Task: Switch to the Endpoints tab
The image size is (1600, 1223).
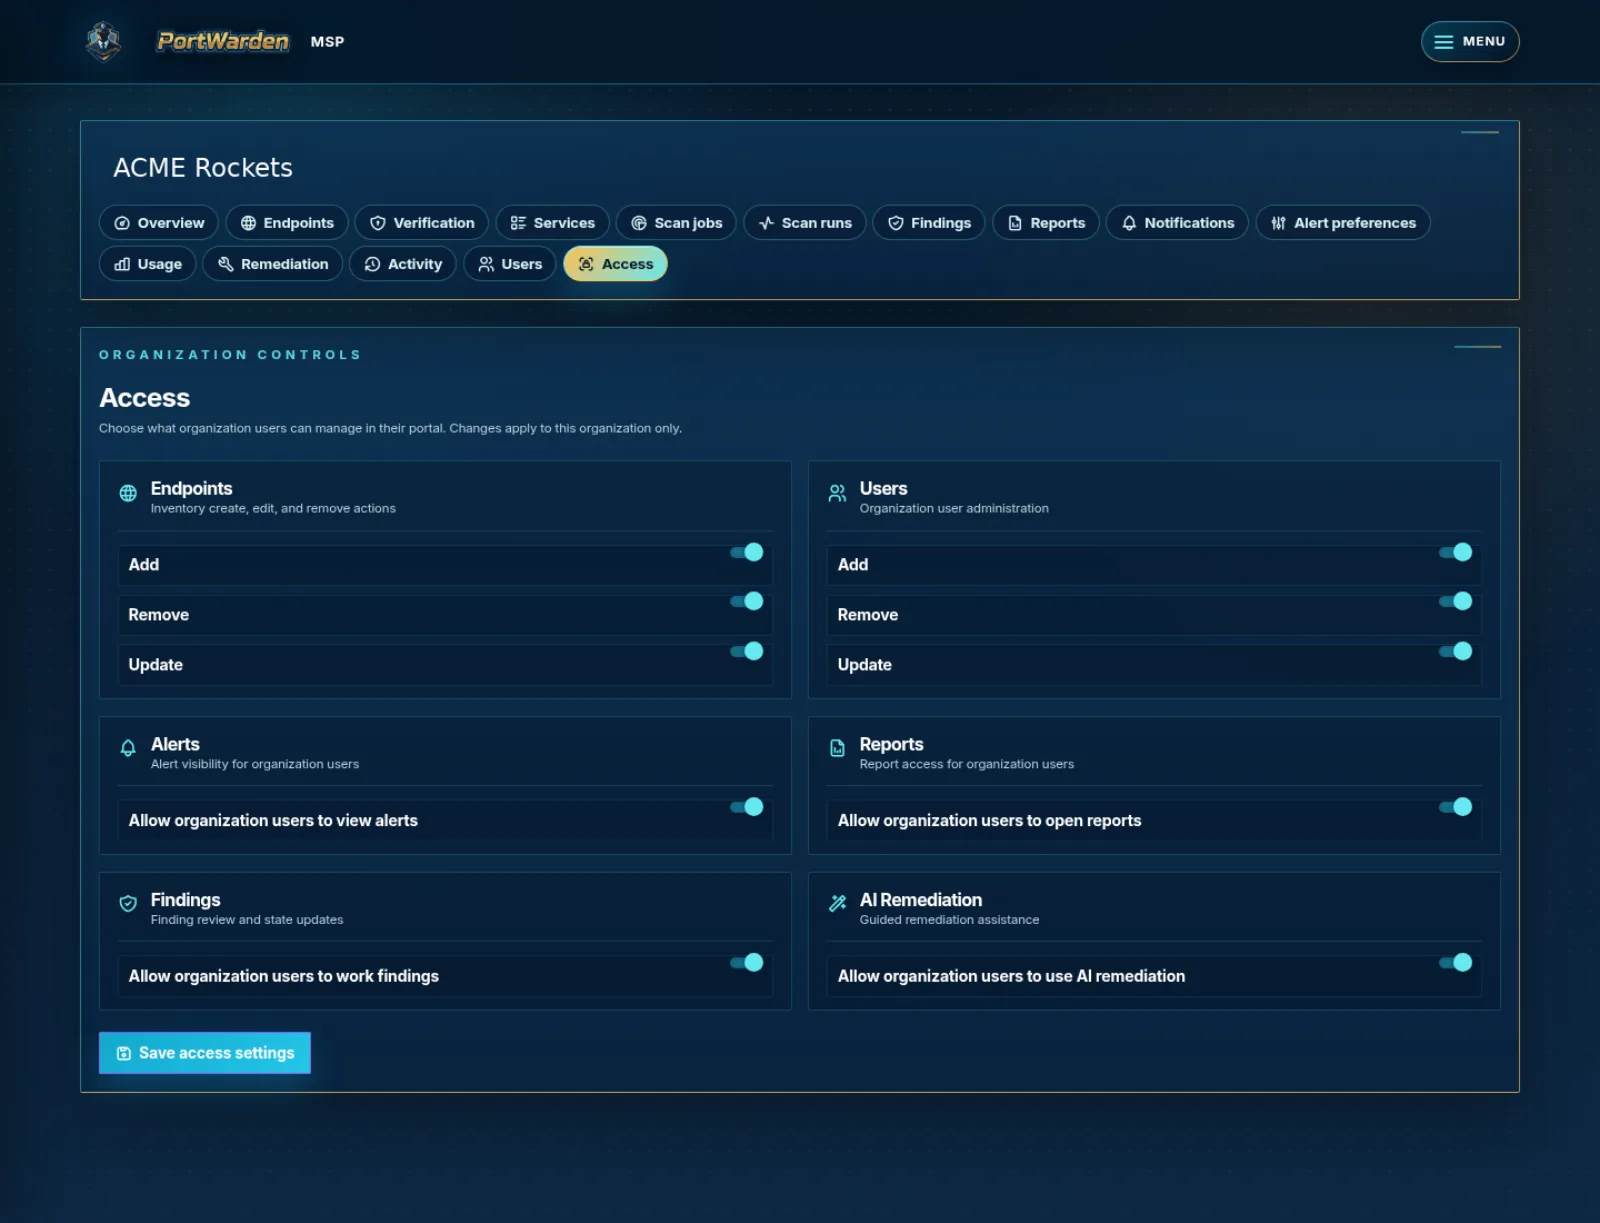Action: pos(287,223)
